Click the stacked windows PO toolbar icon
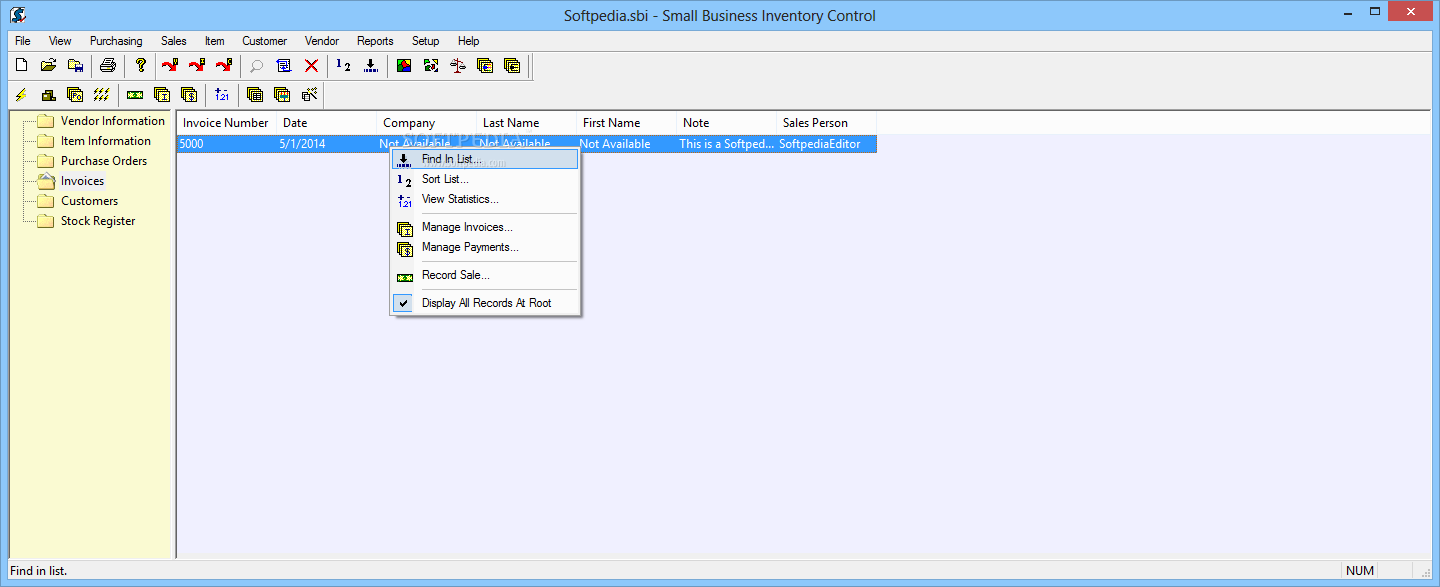Image resolution: width=1440 pixels, height=587 pixels. (75, 95)
